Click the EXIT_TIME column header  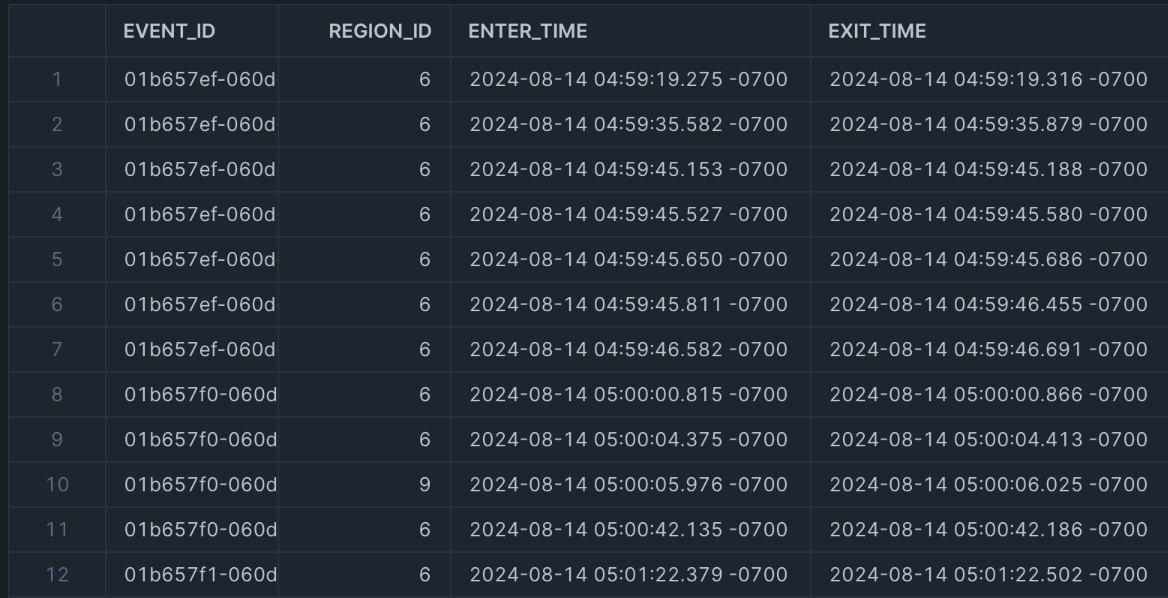pyautogui.click(x=877, y=31)
